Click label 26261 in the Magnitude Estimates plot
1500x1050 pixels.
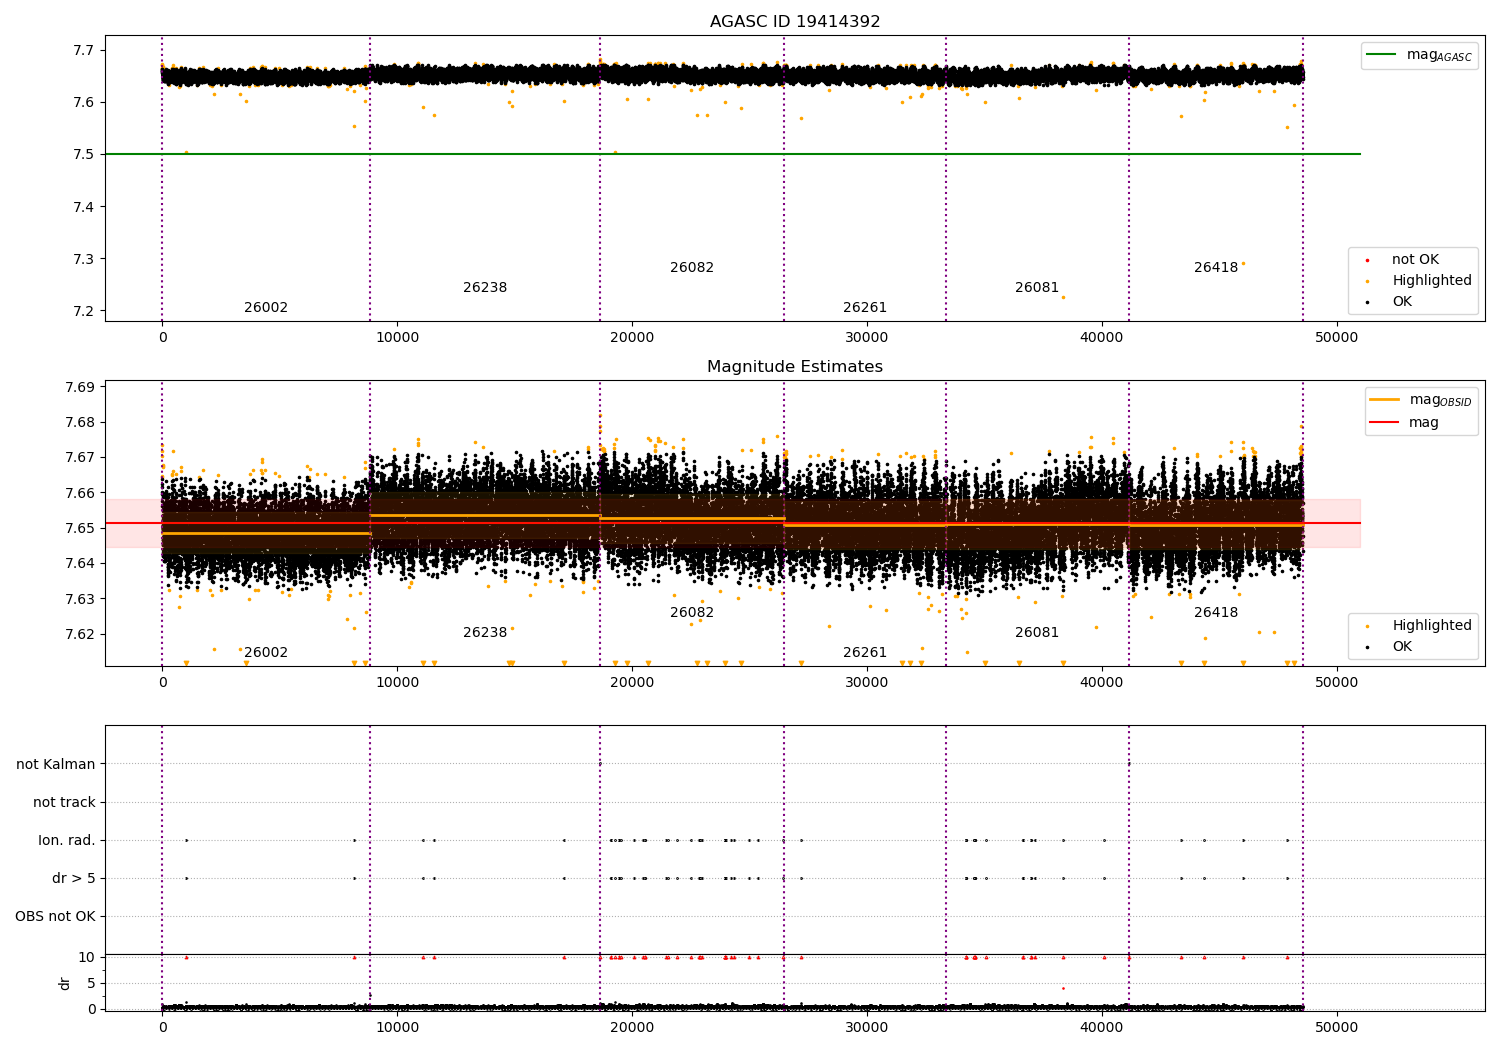coord(865,653)
